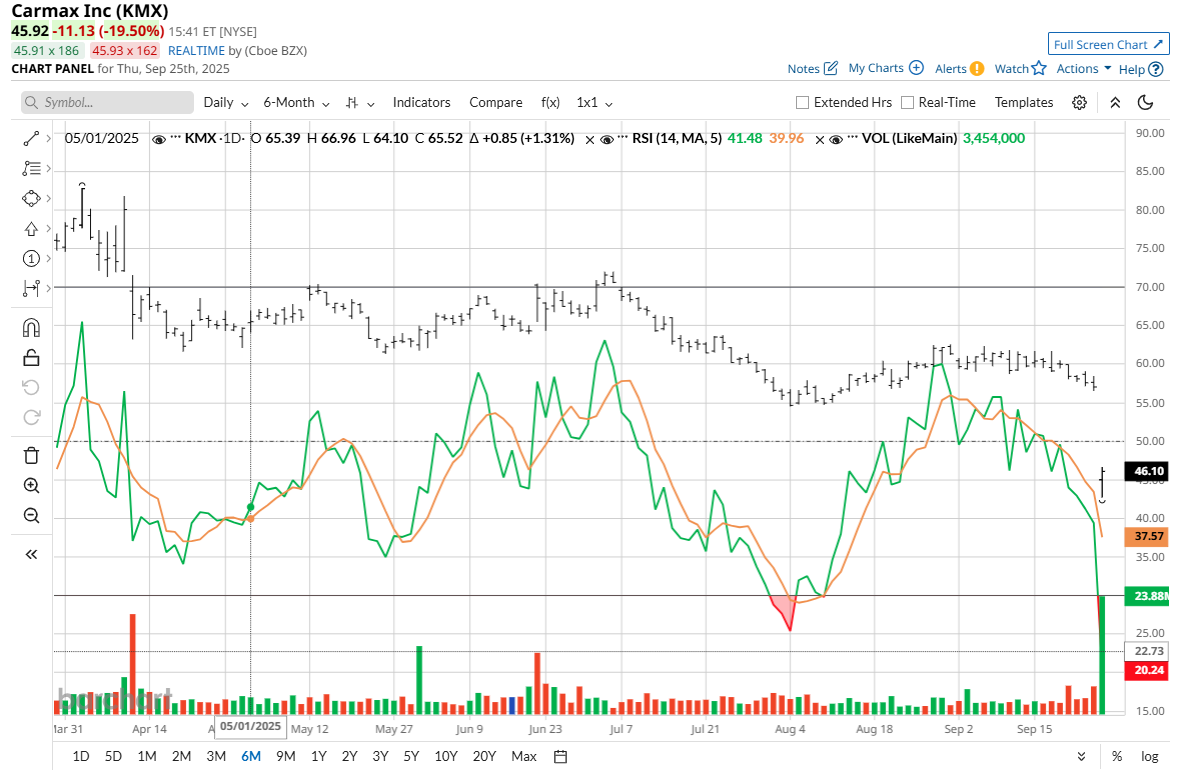The image size is (1201, 772).
Task: Zoom out of the chart
Action: point(31,516)
